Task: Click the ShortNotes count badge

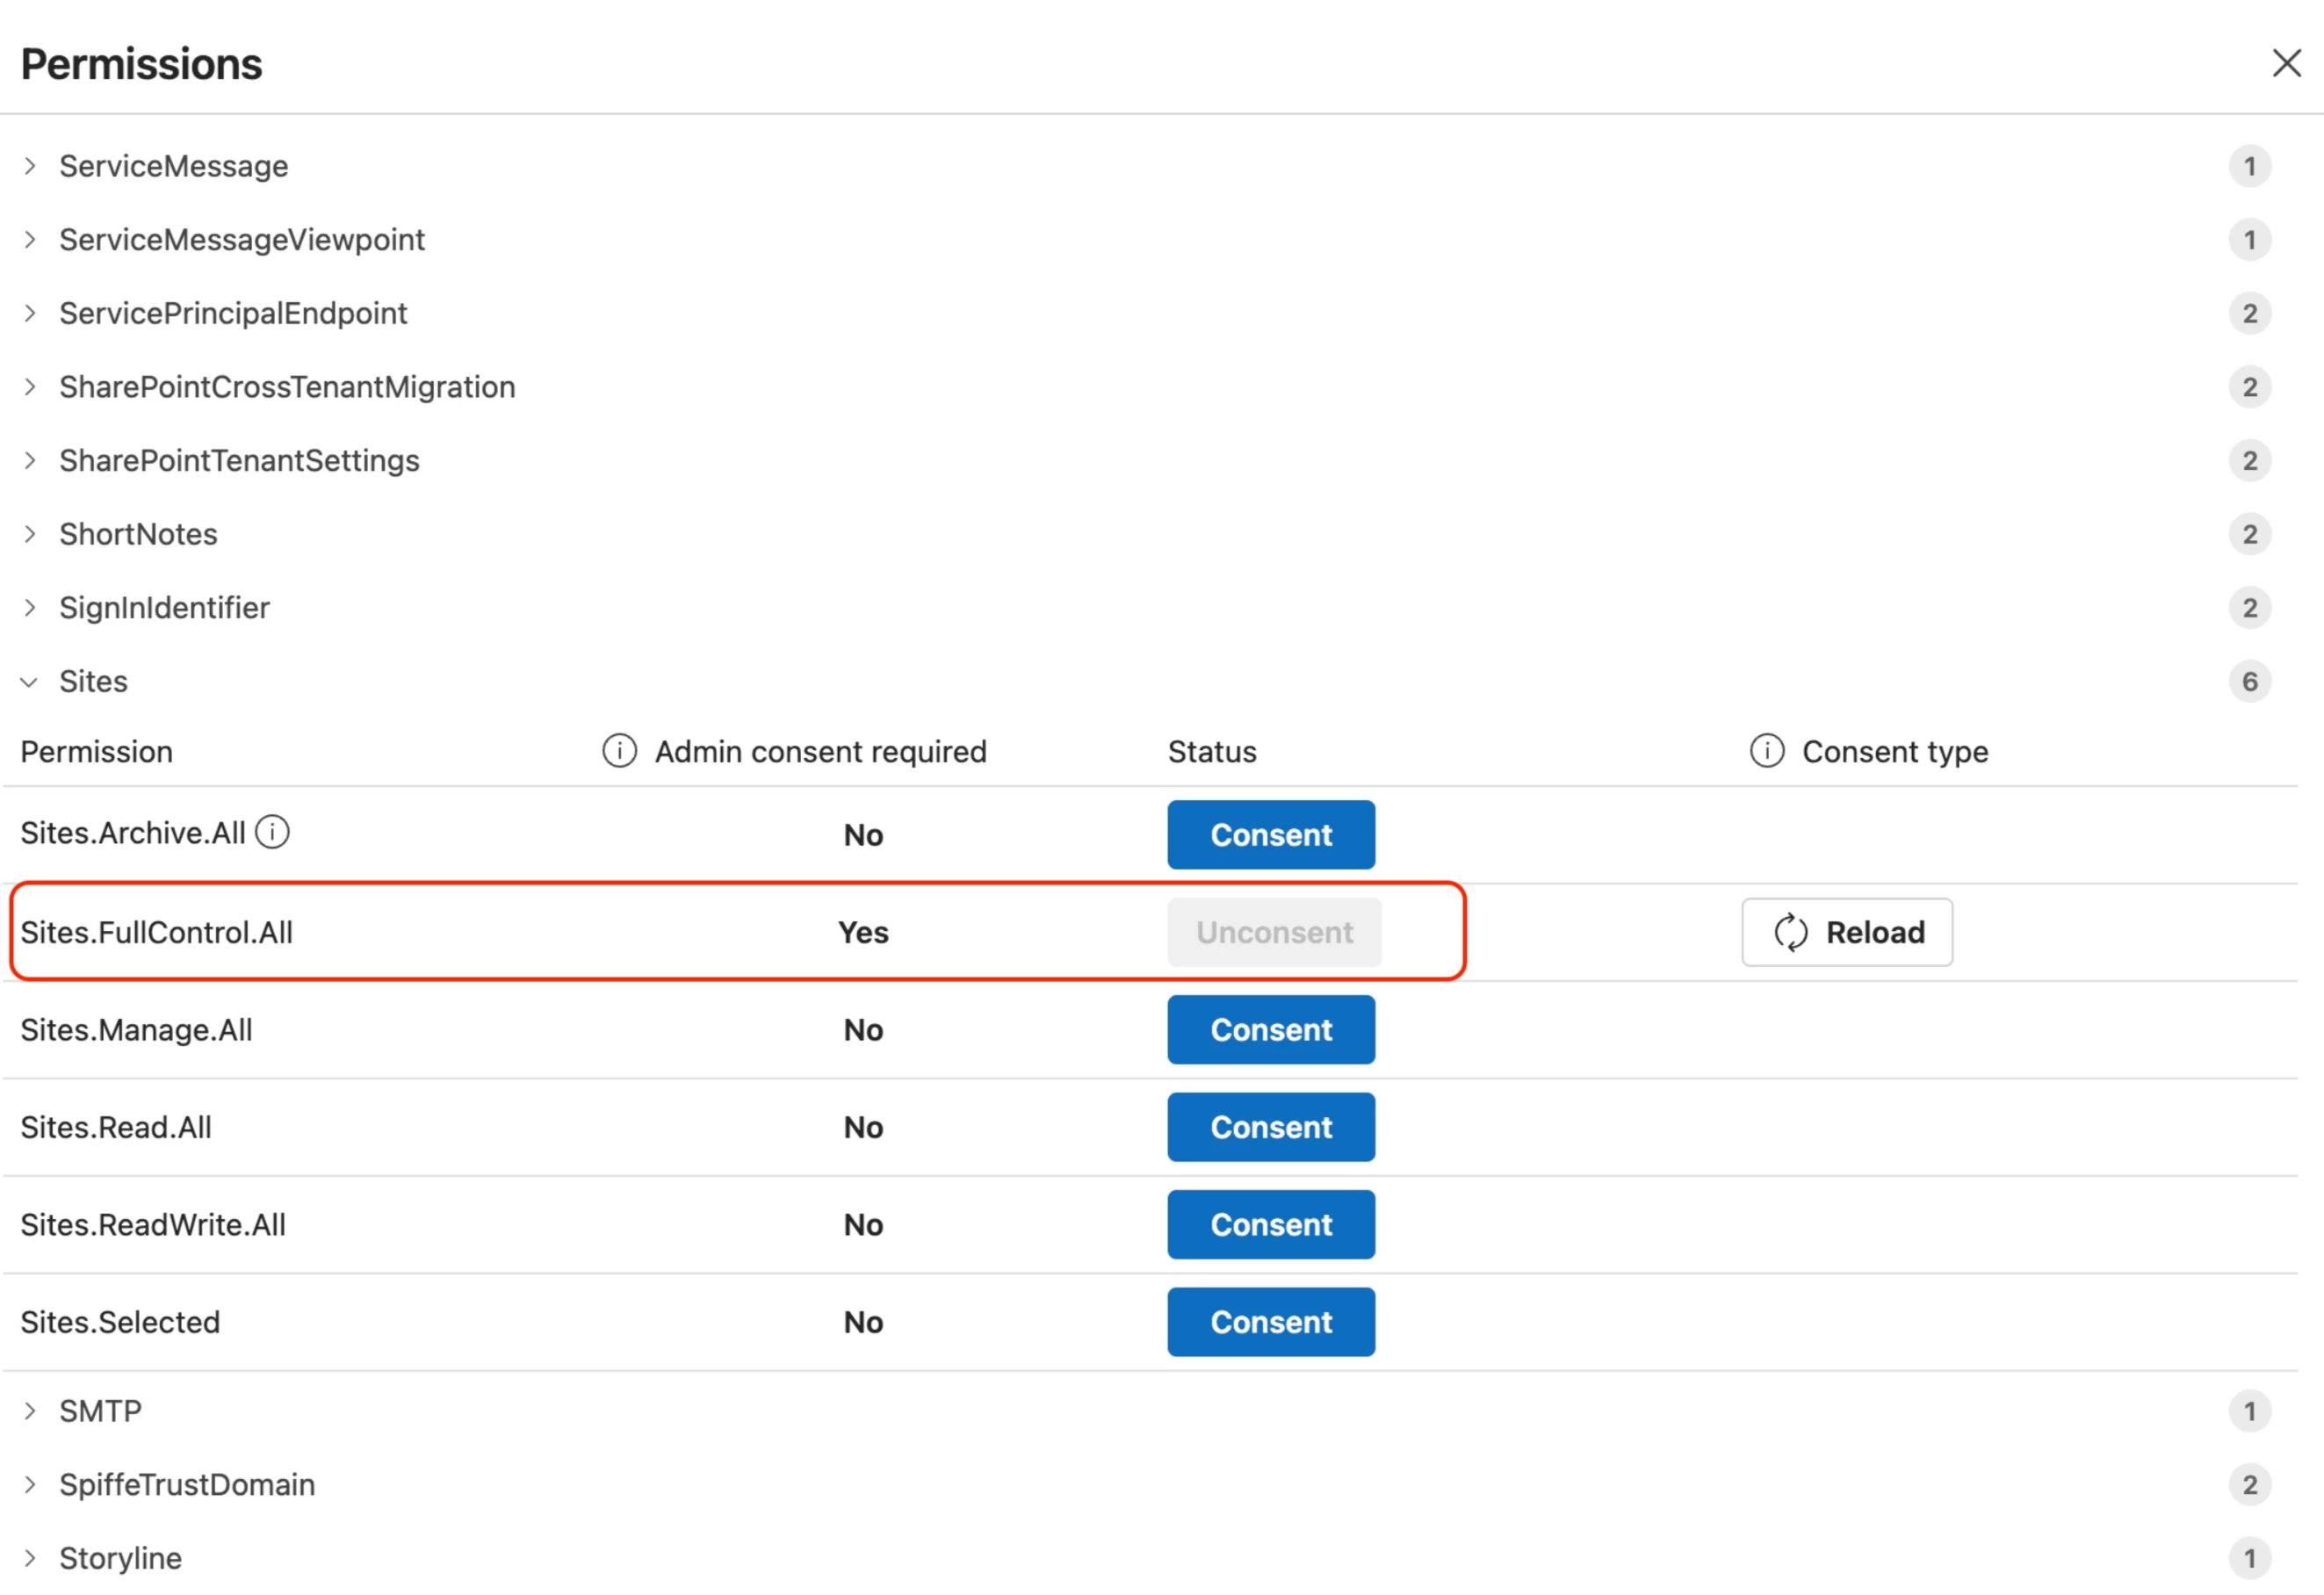Action: coord(2250,534)
